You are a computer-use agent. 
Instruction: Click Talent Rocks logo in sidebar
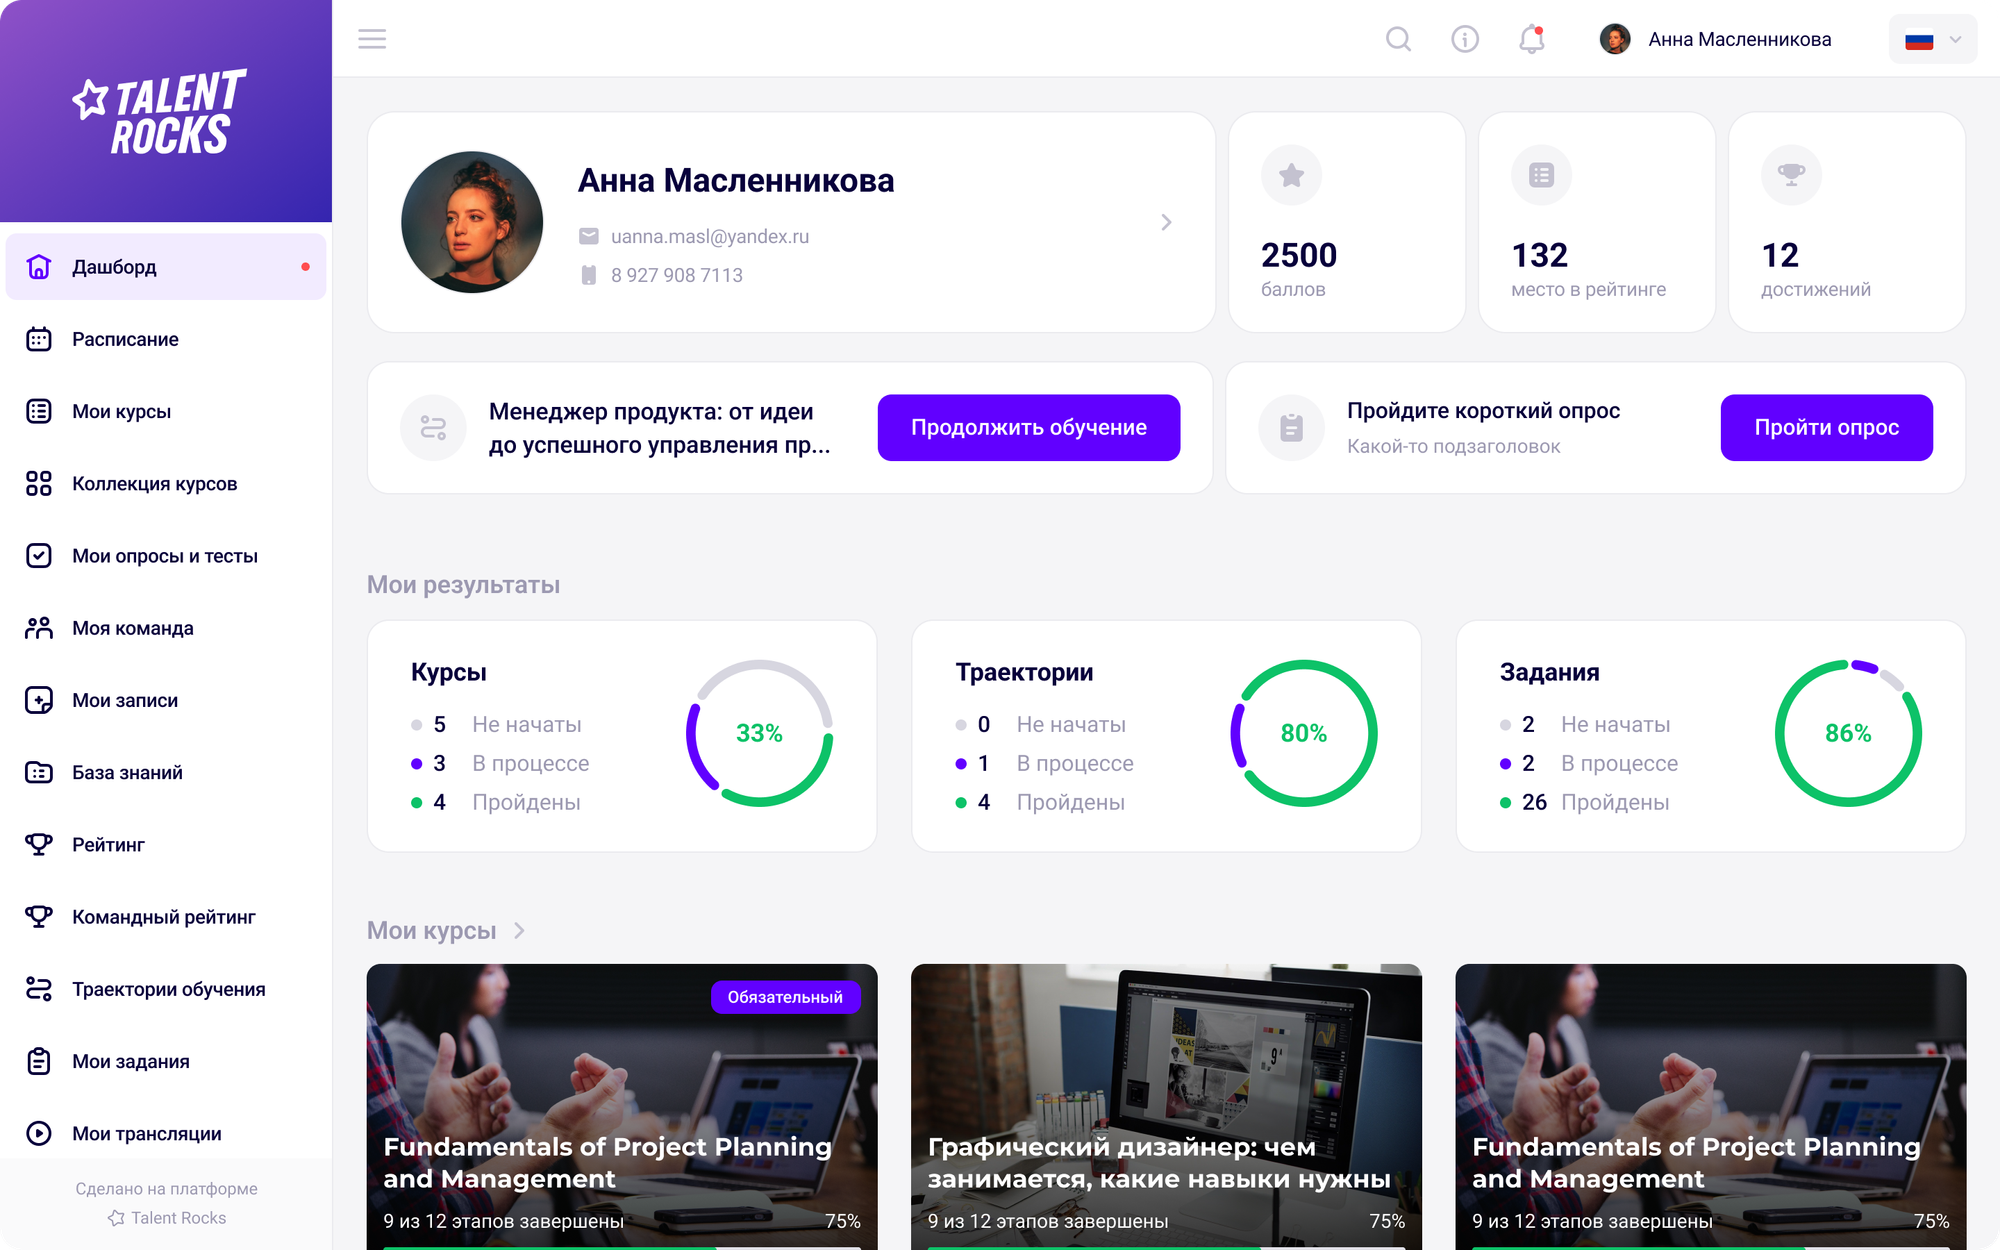160,112
